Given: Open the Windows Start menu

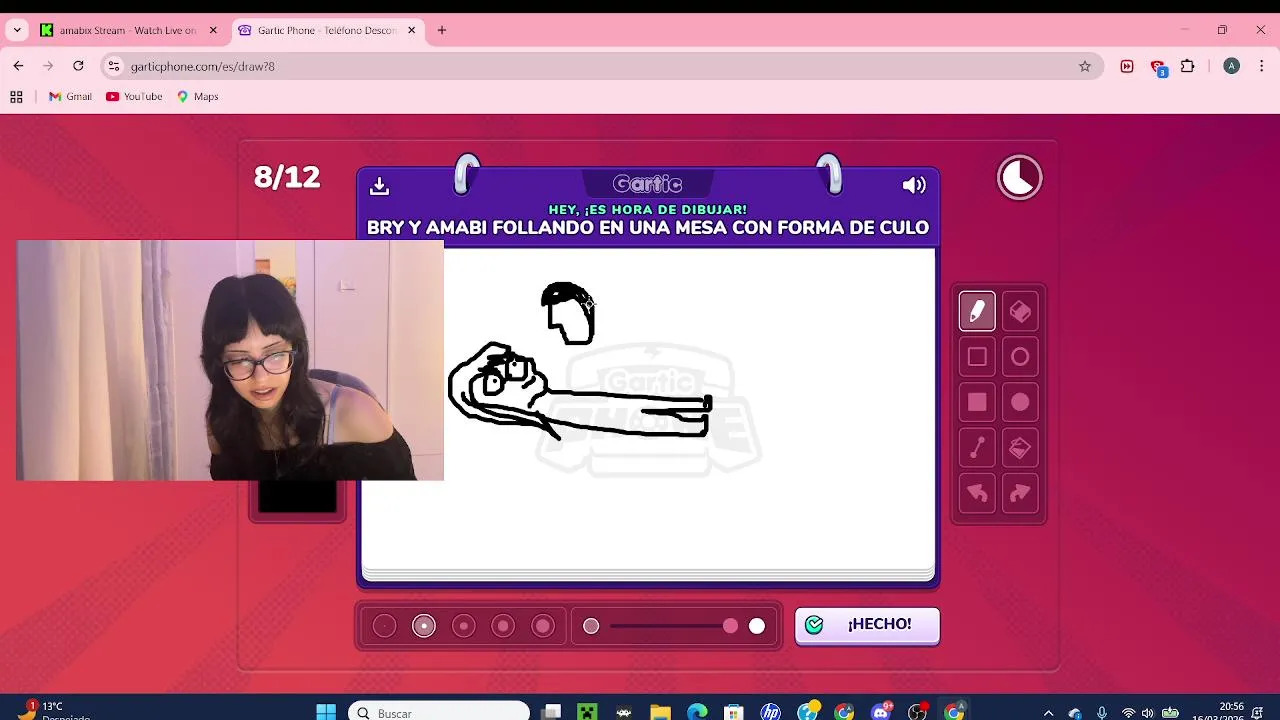Looking at the screenshot, I should (326, 712).
